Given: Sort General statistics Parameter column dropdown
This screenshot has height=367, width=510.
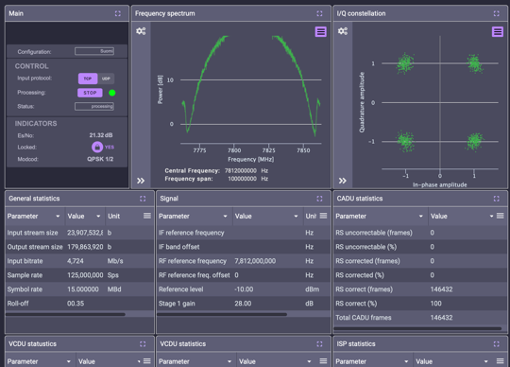Looking at the screenshot, I should [58, 216].
